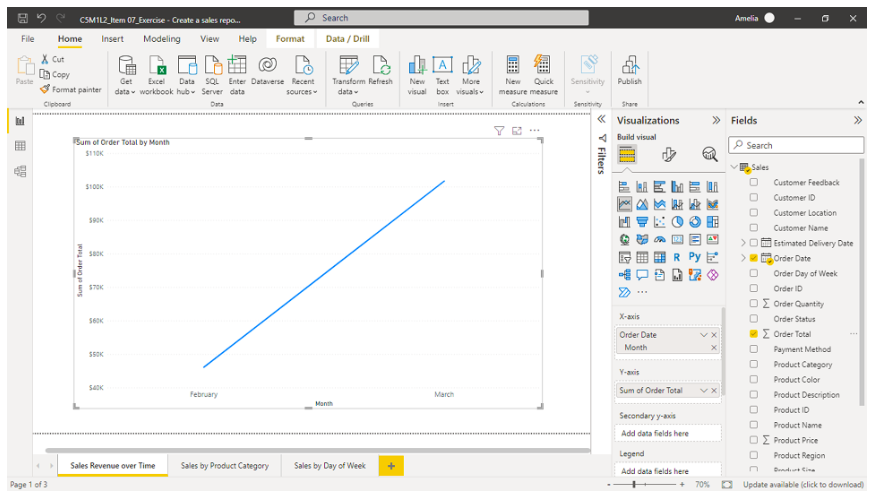Click Update available notification in status bar
The width and height of the screenshot is (875, 498).
[803, 484]
